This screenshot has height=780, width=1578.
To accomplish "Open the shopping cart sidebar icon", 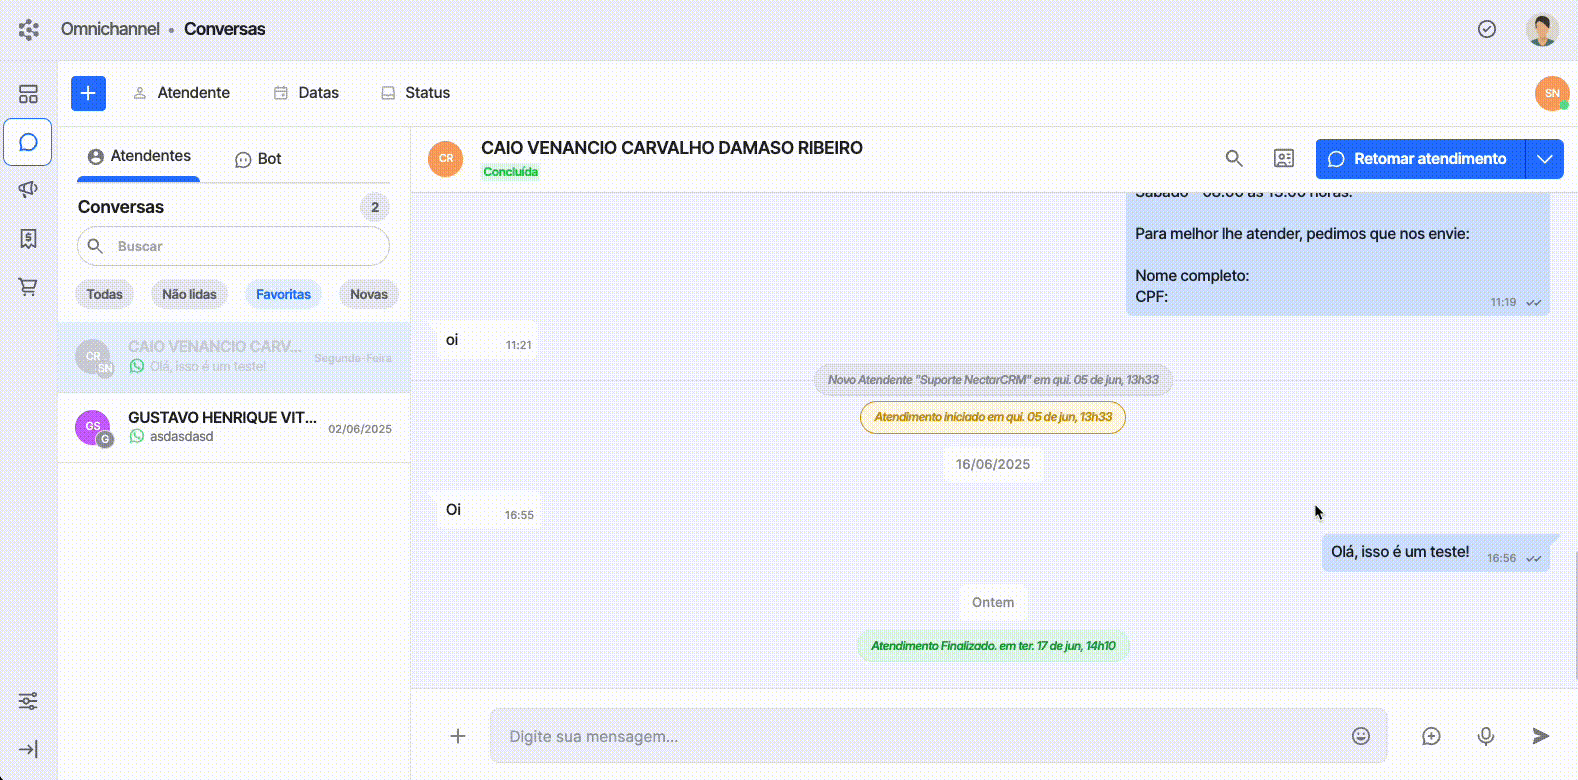I will [x=28, y=287].
